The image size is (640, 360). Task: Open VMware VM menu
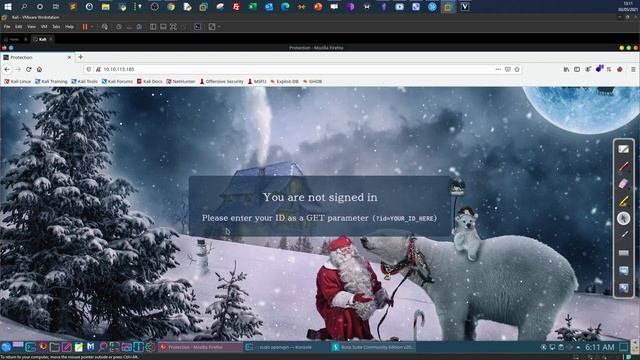(x=44, y=27)
